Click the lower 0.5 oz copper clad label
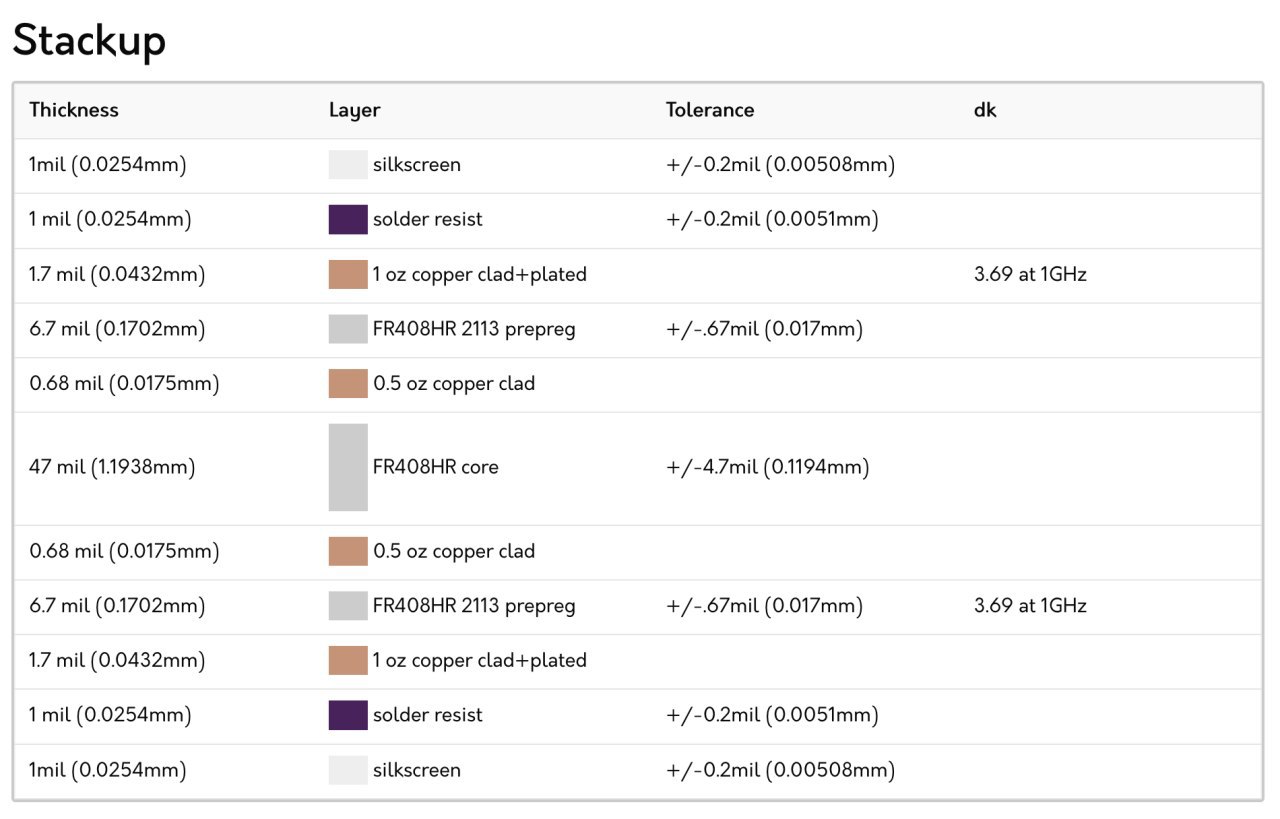Viewport: 1280px width, 819px height. pyautogui.click(x=454, y=551)
